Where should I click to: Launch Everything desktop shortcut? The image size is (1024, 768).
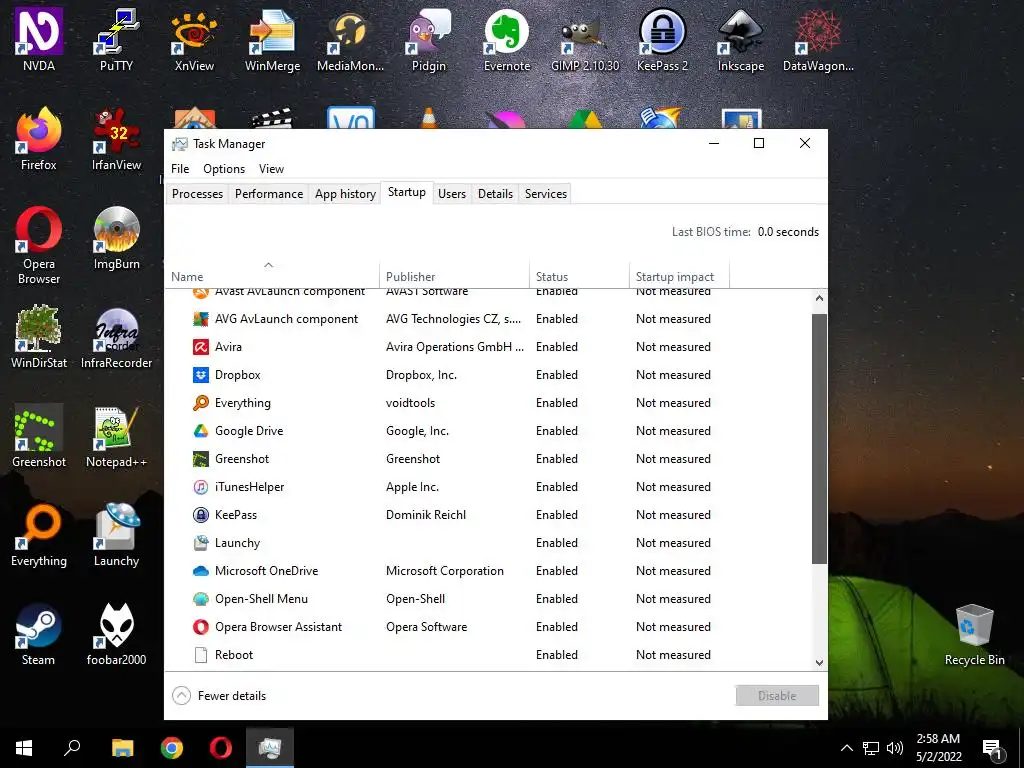click(x=39, y=536)
